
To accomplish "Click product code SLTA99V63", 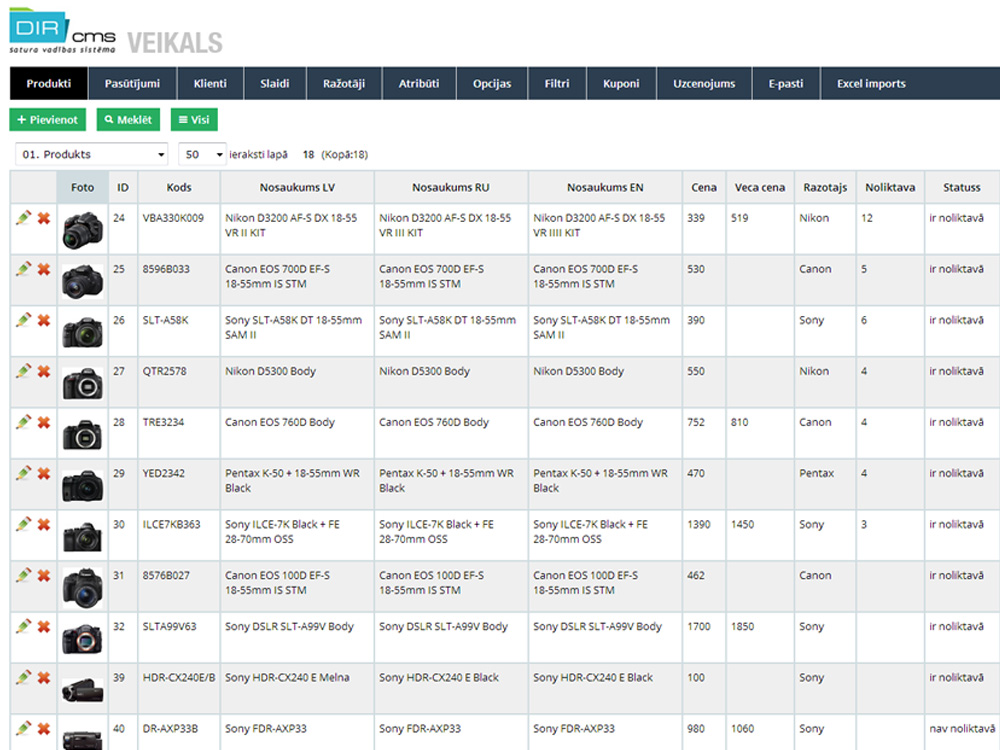I will tap(170, 626).
